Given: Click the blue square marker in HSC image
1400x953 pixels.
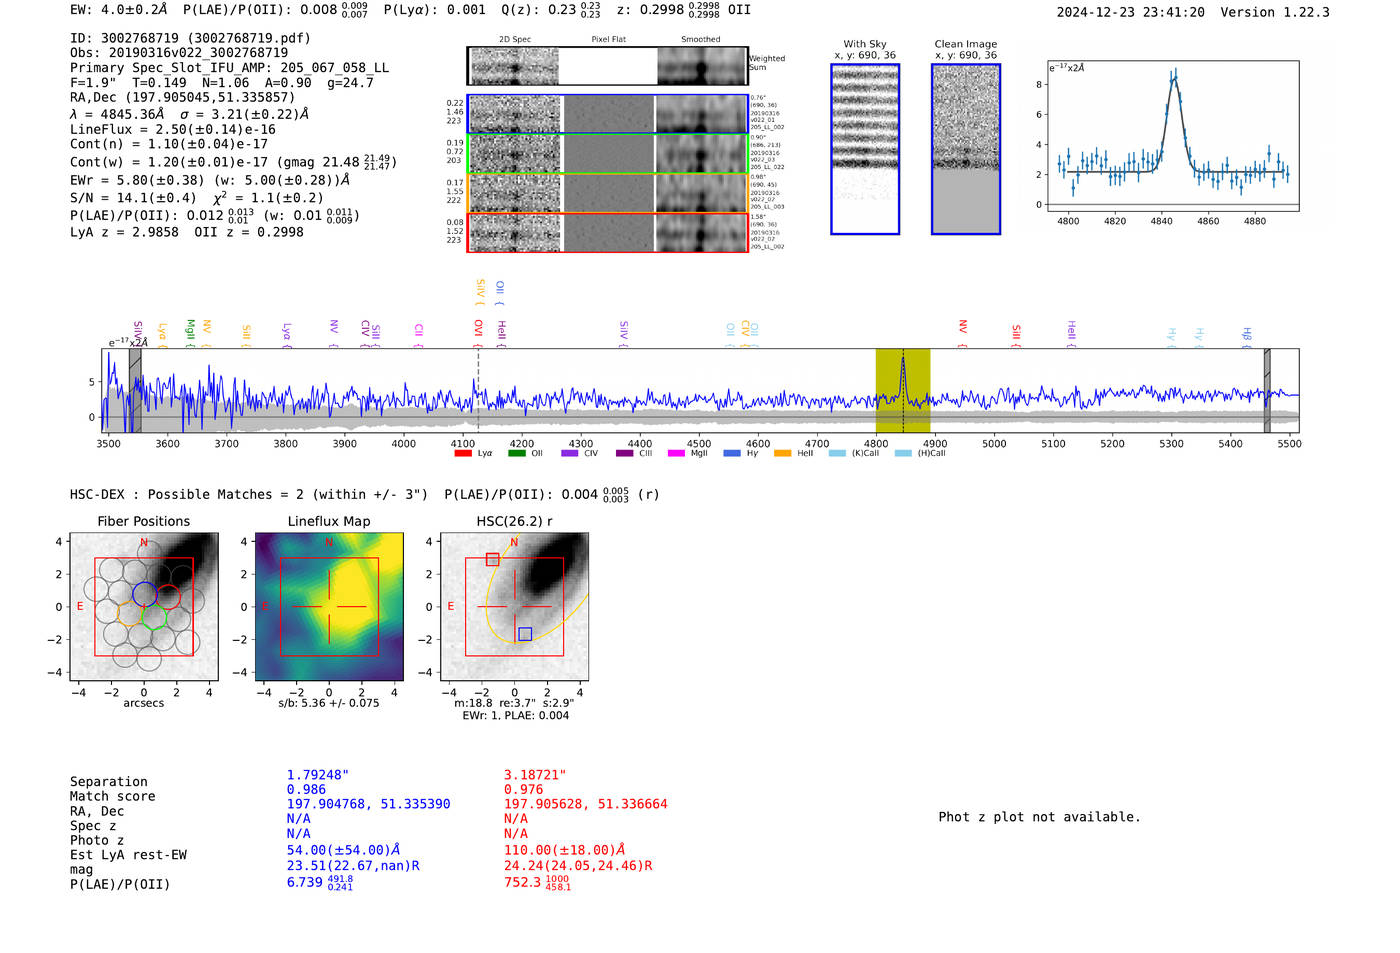Looking at the screenshot, I should (525, 634).
